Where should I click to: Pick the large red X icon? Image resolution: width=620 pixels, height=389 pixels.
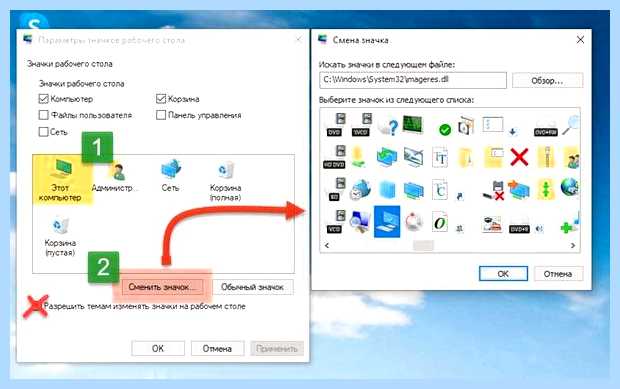(519, 157)
